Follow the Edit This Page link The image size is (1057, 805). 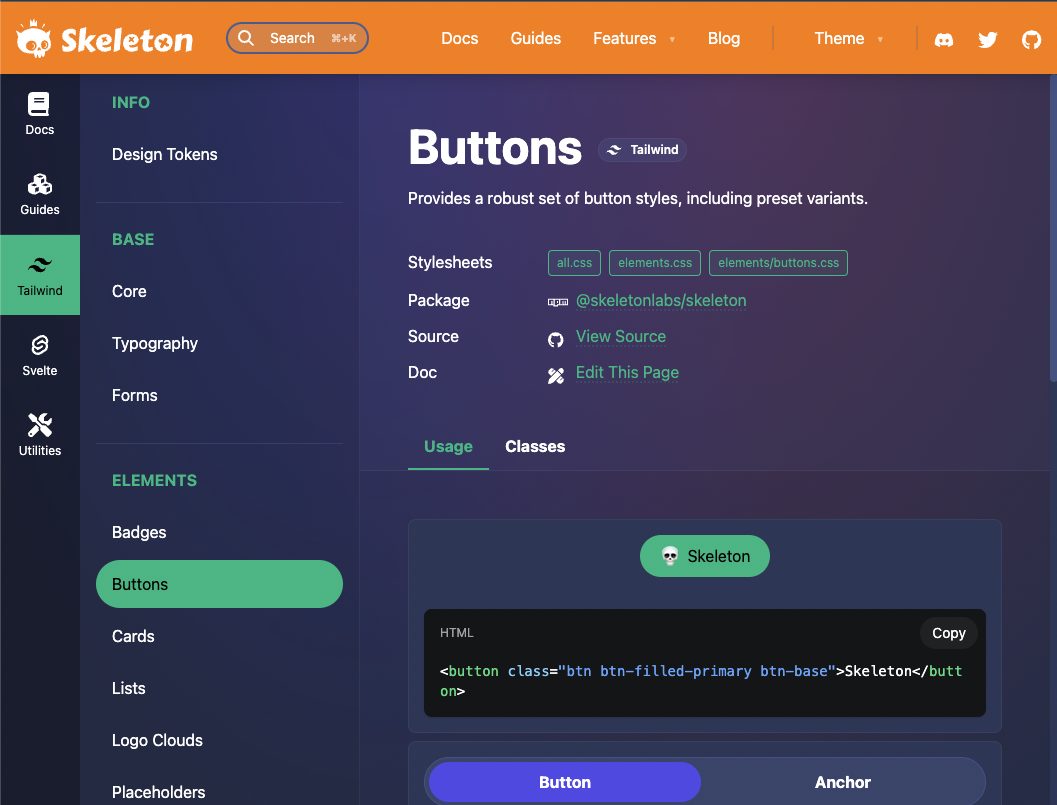[x=627, y=373]
